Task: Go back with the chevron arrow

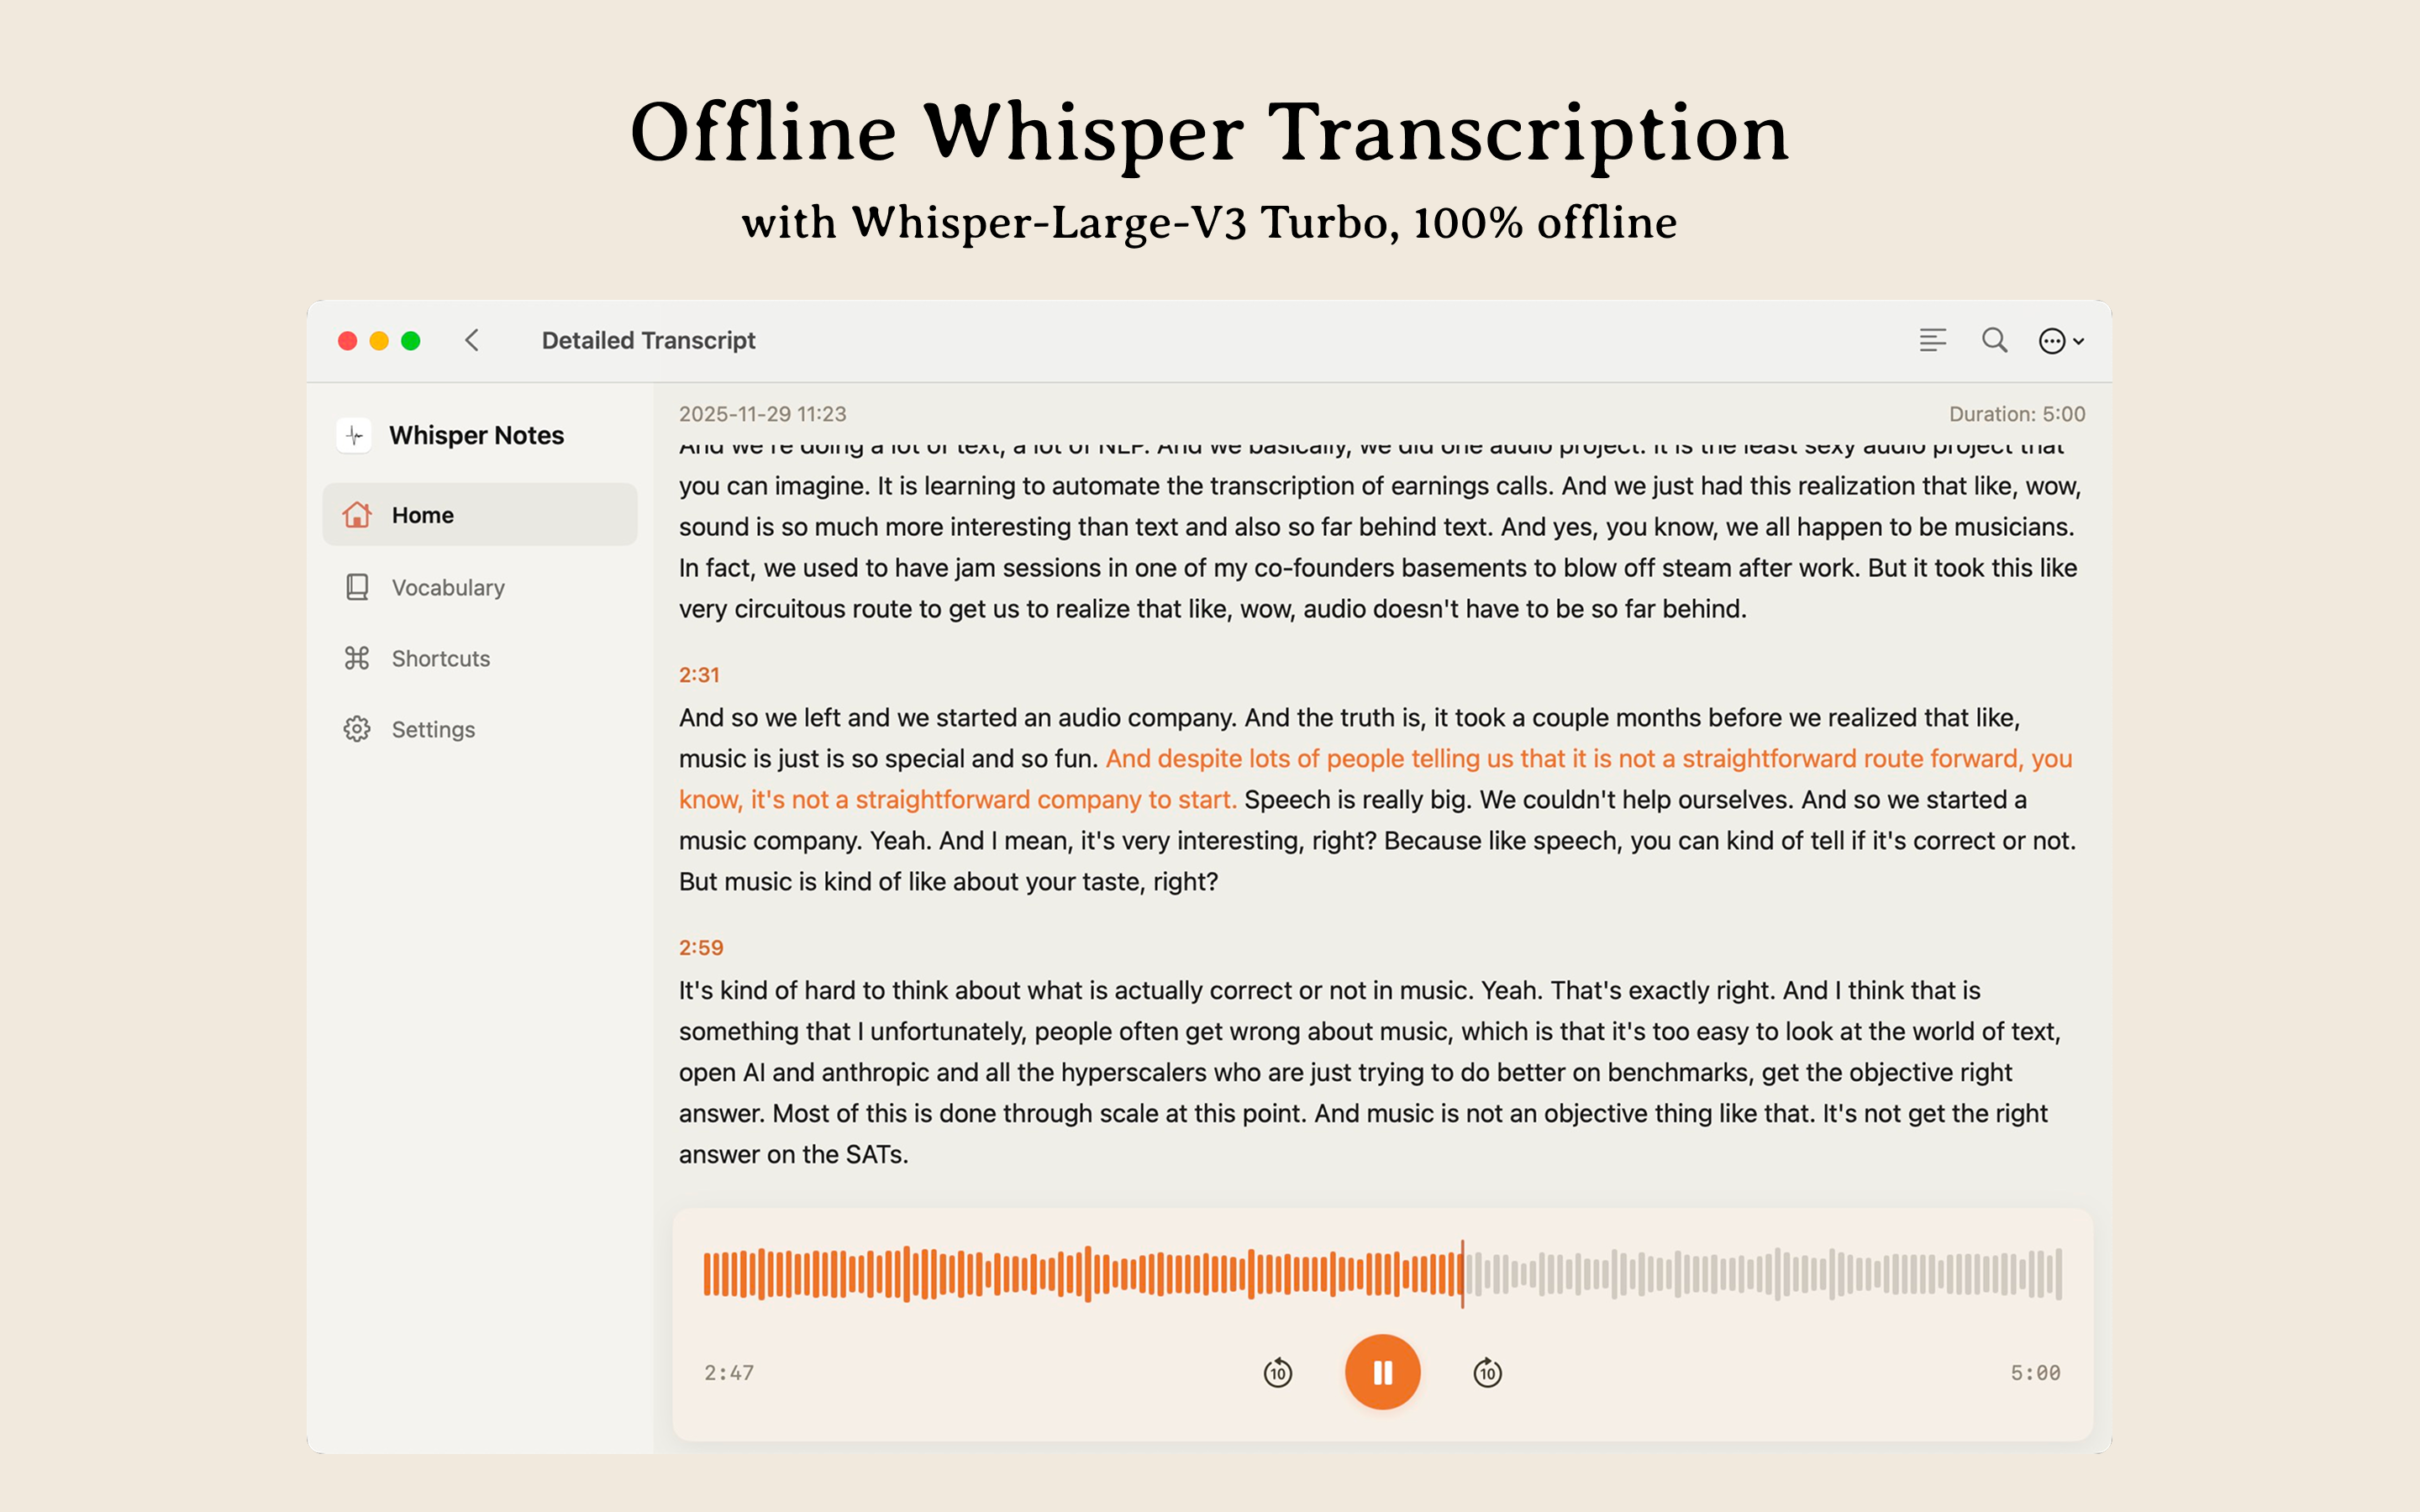Action: 472,340
